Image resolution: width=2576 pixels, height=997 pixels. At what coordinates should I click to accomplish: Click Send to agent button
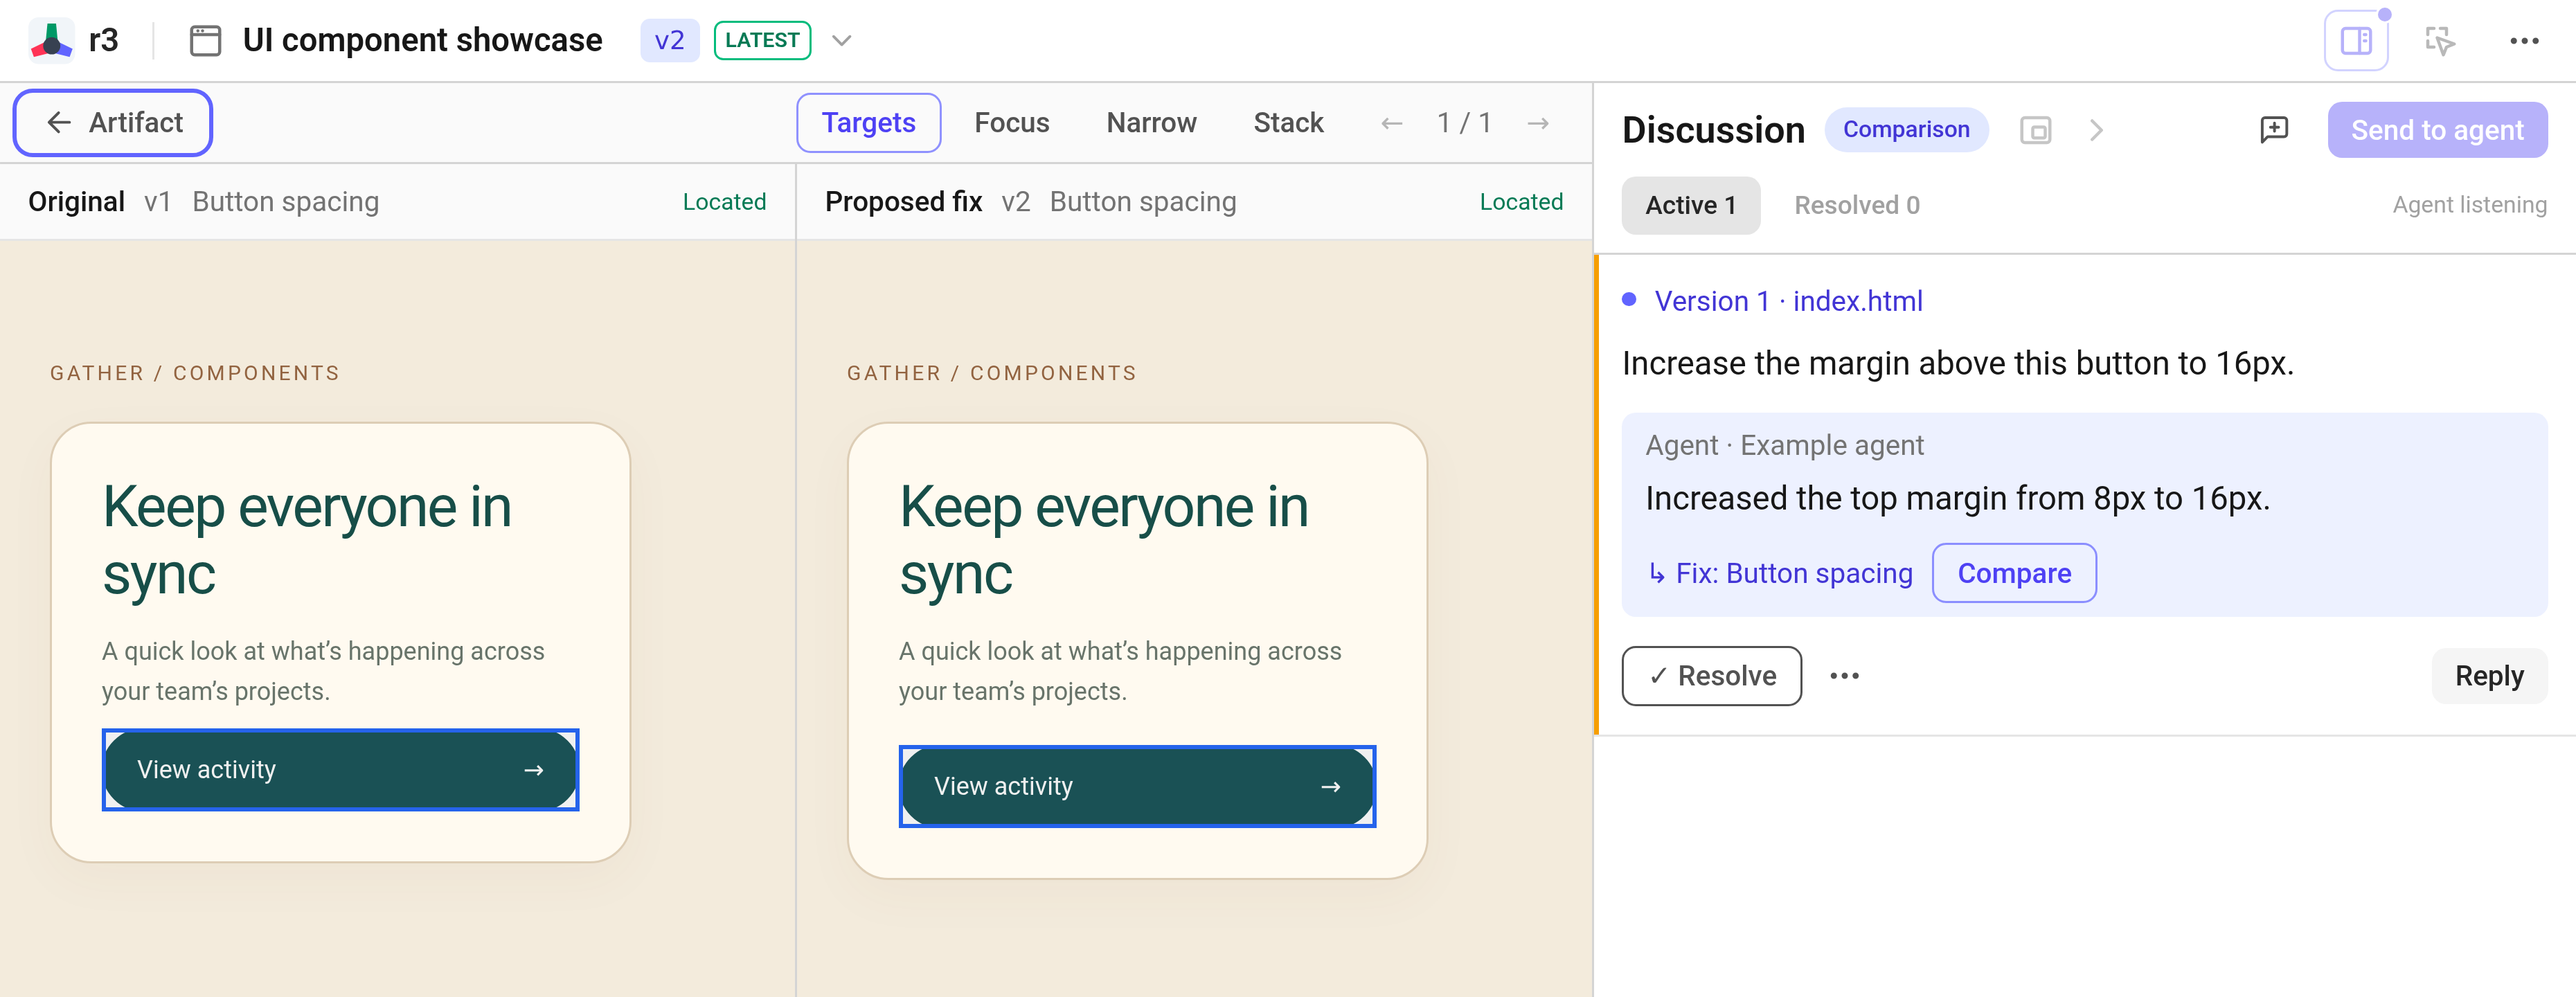pyautogui.click(x=2437, y=130)
